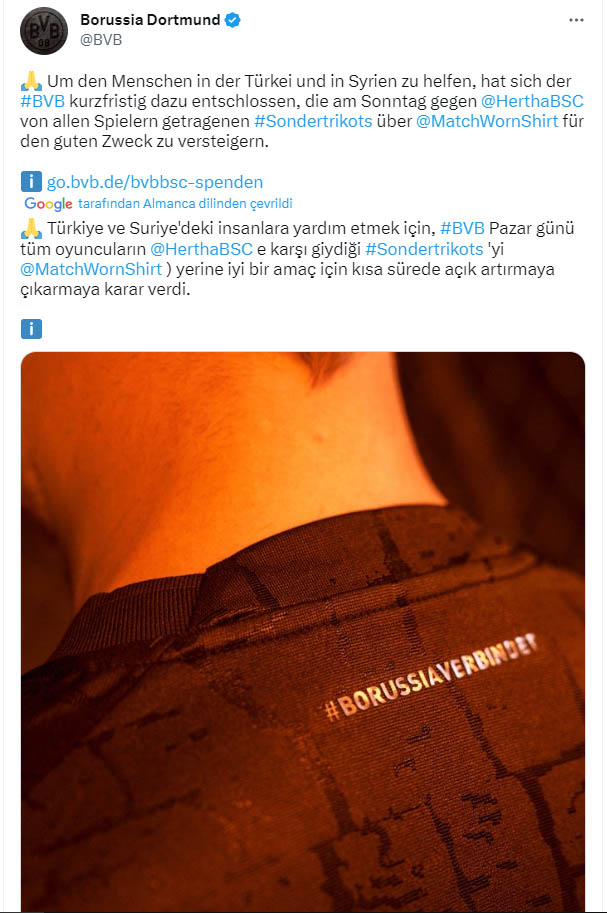Click the Borussia Dortmund account name
607x913 pixels.
pos(150,20)
